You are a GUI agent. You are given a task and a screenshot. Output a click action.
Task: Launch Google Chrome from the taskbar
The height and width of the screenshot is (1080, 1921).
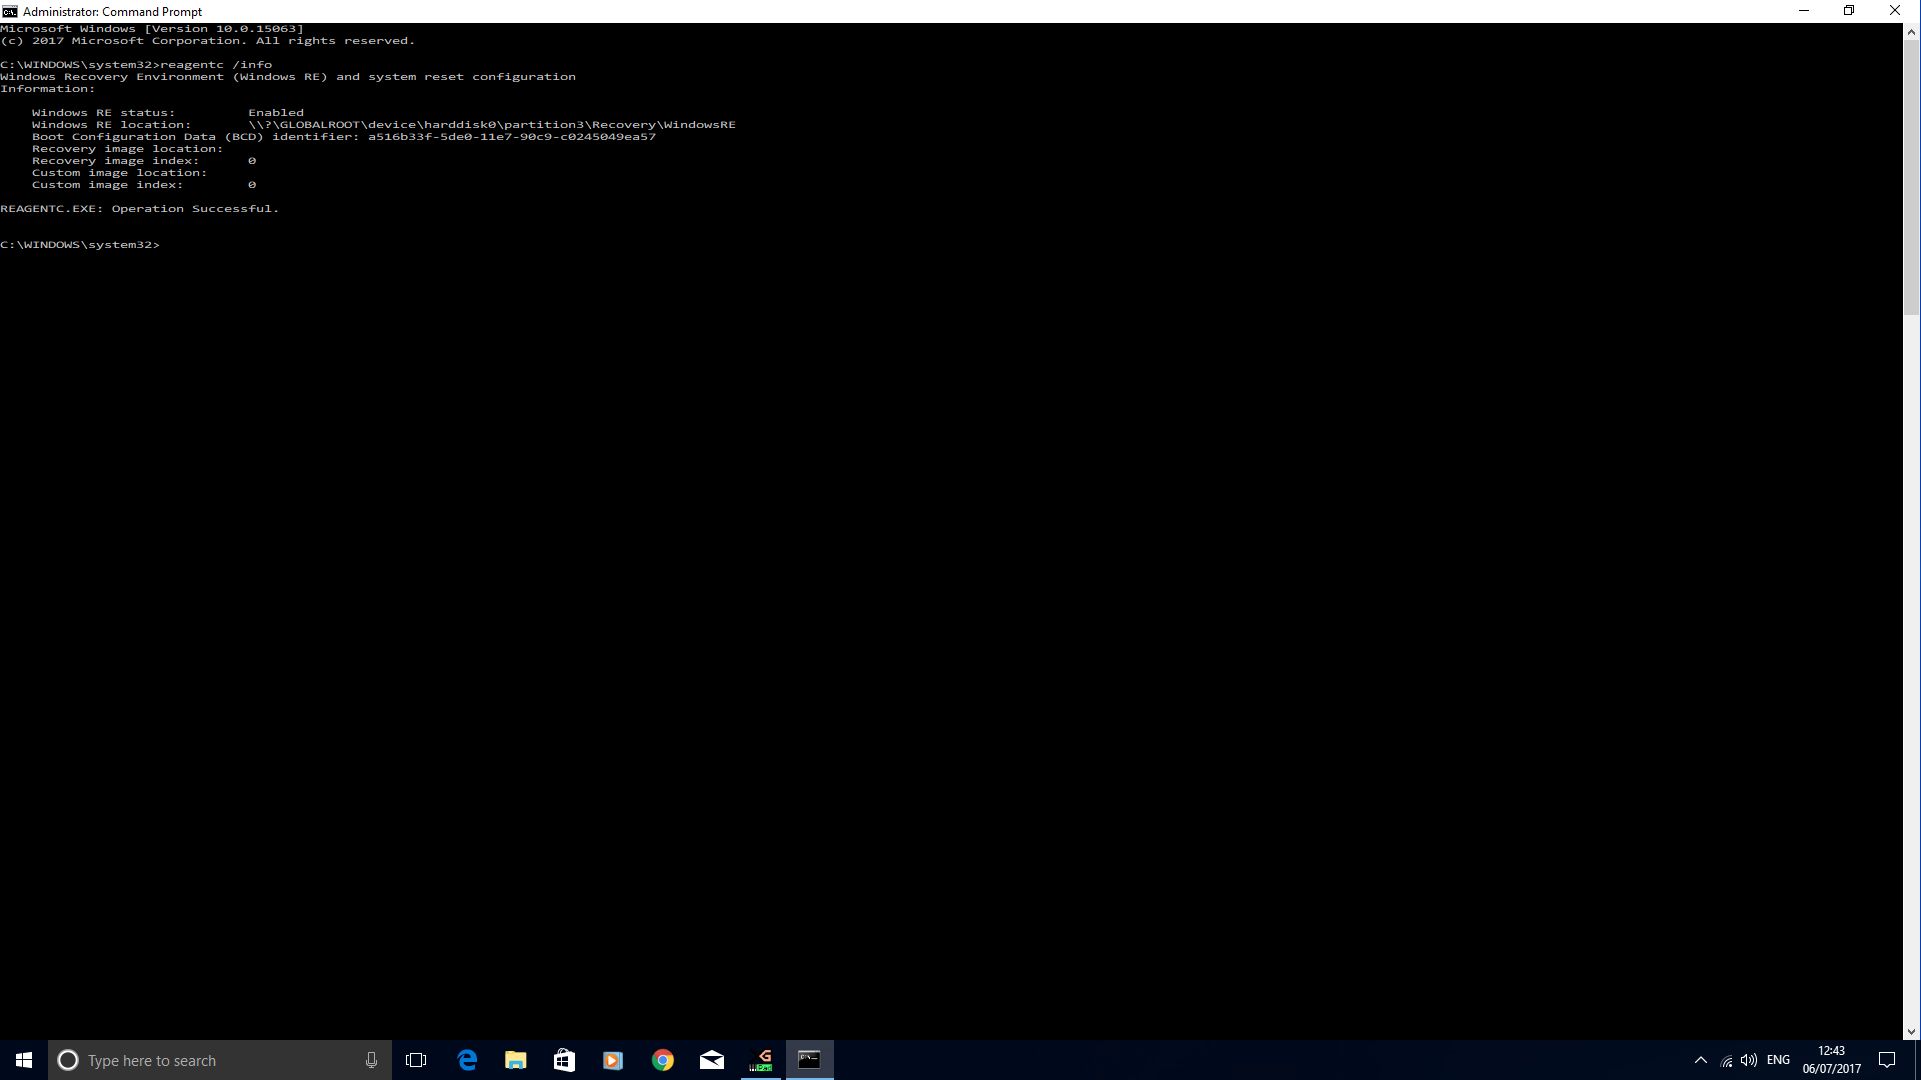662,1060
